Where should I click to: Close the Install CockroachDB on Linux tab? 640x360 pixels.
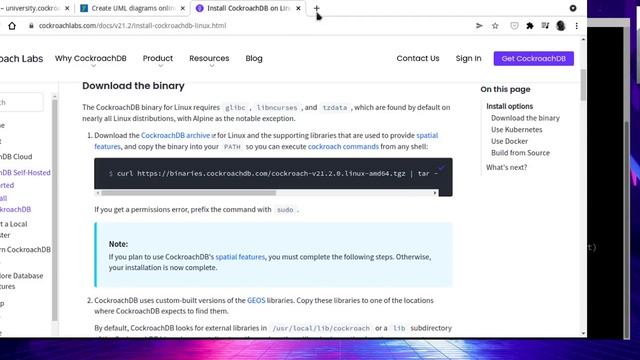[298, 8]
